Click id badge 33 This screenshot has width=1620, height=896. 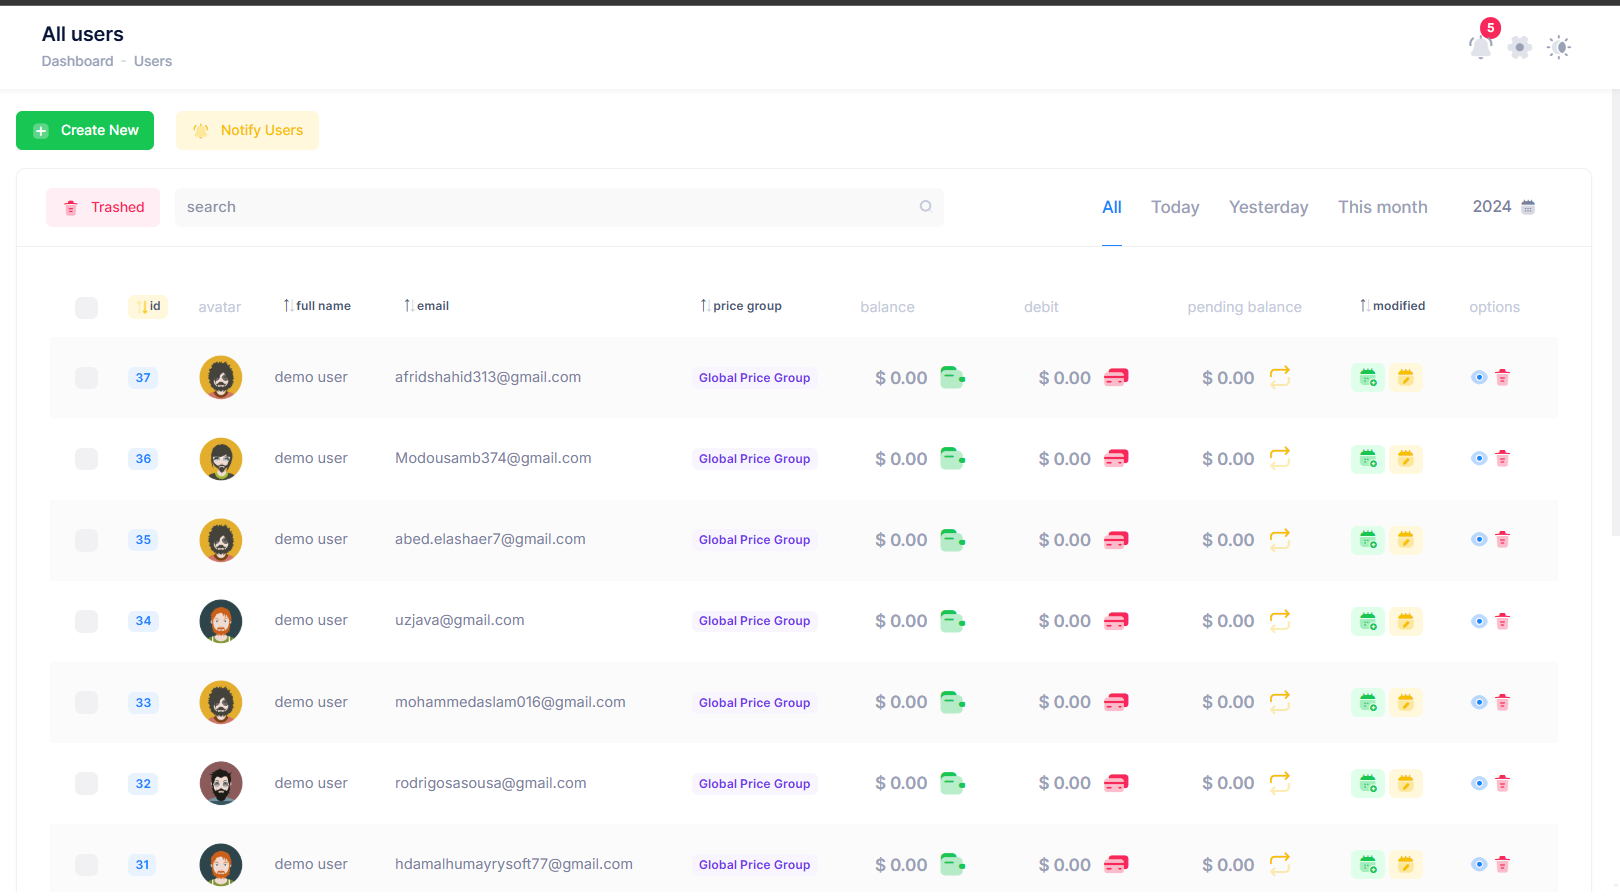(x=143, y=703)
